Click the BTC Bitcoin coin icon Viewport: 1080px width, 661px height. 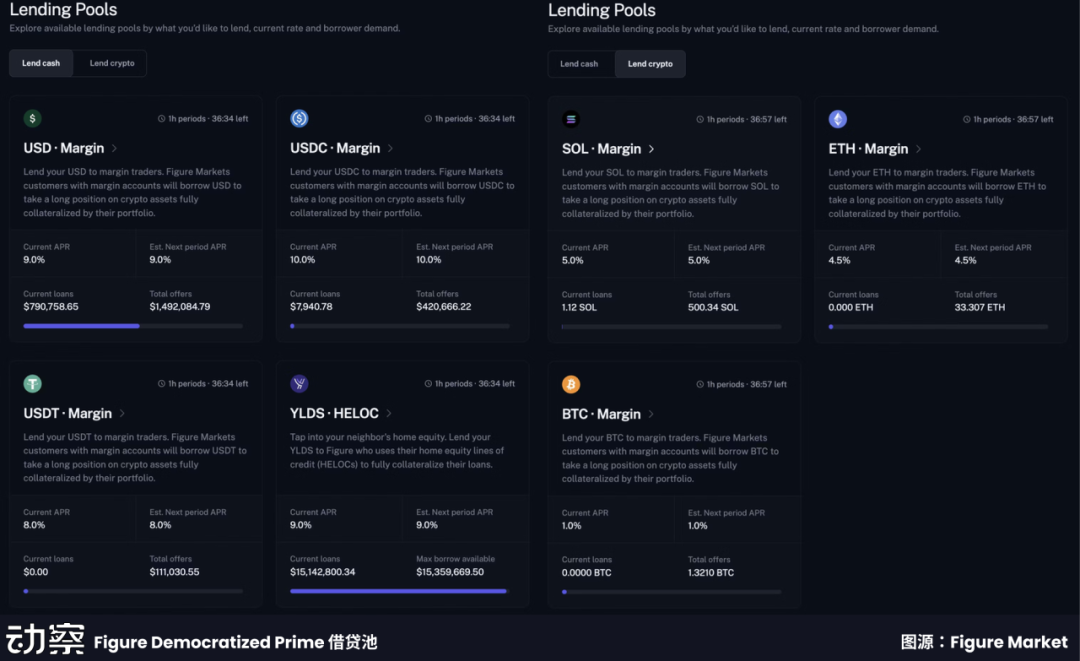571,385
